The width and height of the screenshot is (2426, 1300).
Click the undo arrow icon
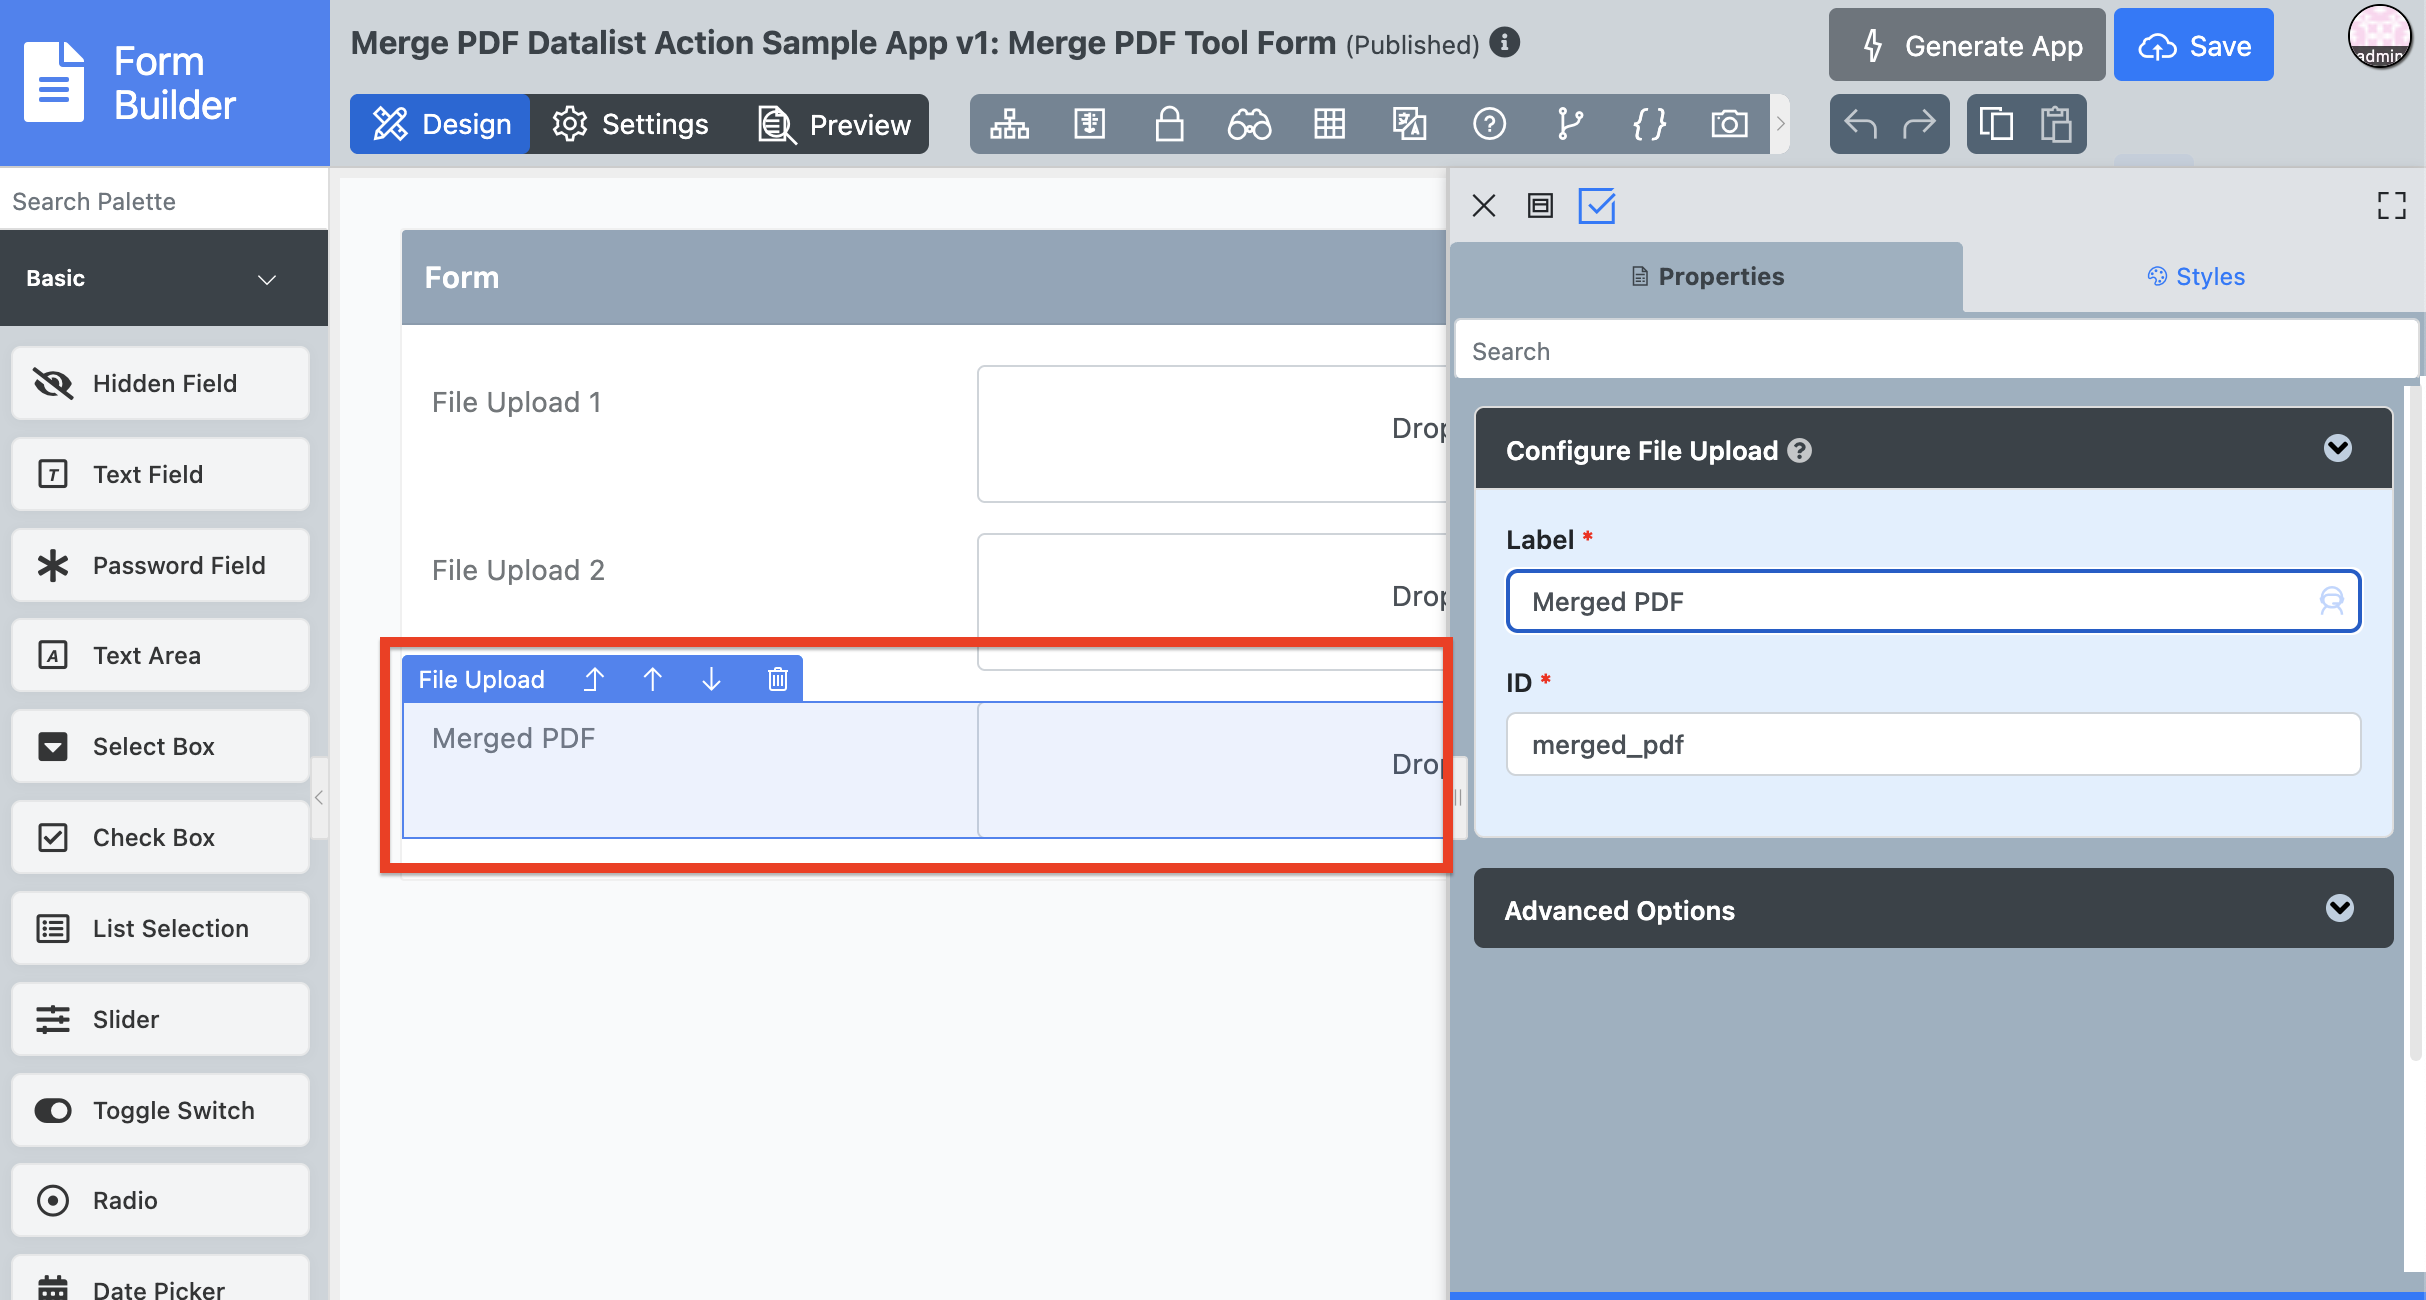(x=1860, y=124)
